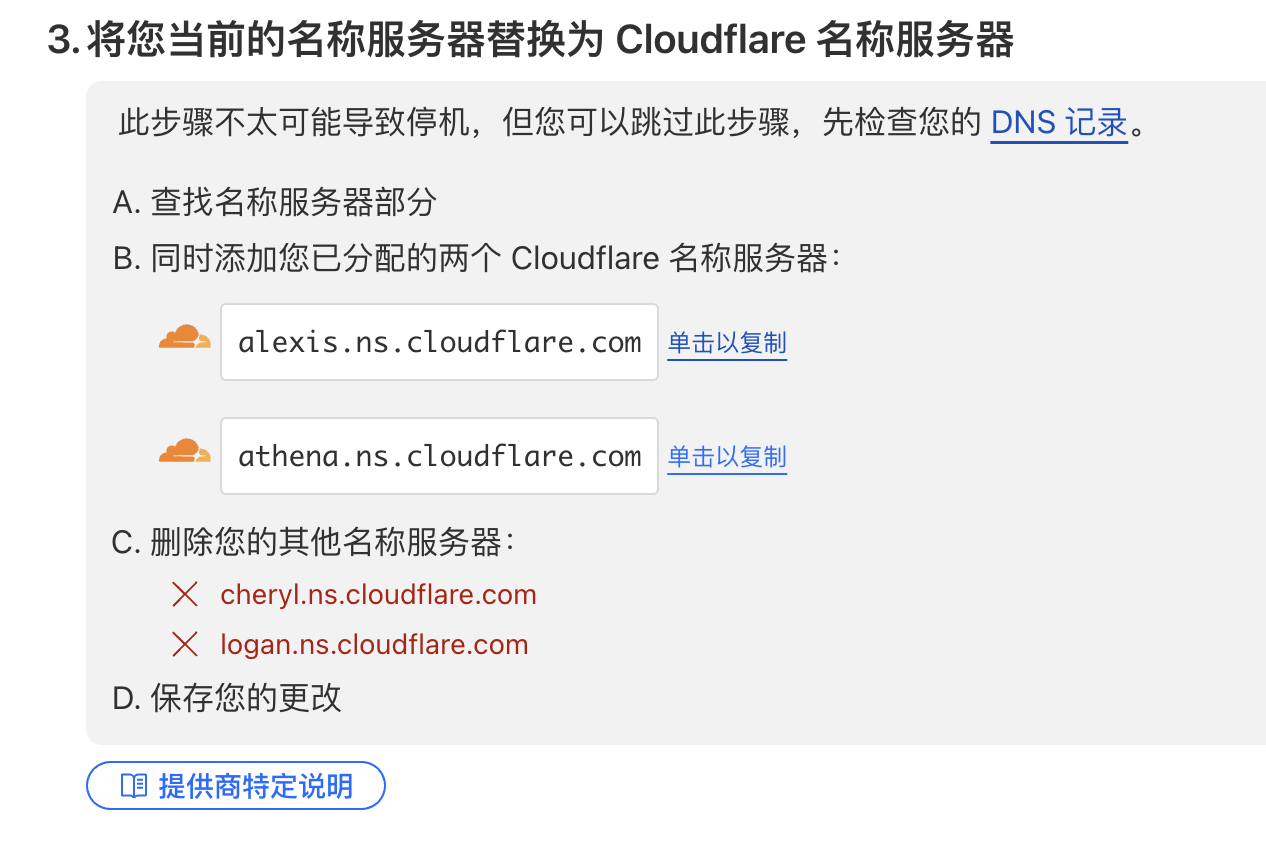Screen dimensions: 1266x844
Task: Click the athena.ns.cloudflare.com text field
Action: (439, 456)
